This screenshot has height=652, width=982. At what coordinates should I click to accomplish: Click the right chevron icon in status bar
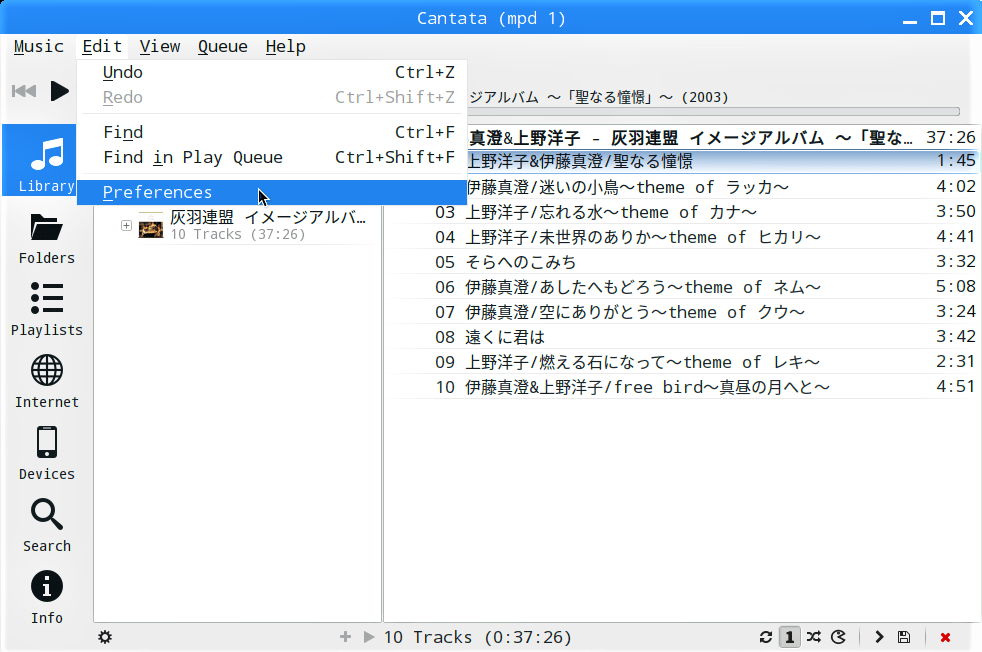point(879,637)
